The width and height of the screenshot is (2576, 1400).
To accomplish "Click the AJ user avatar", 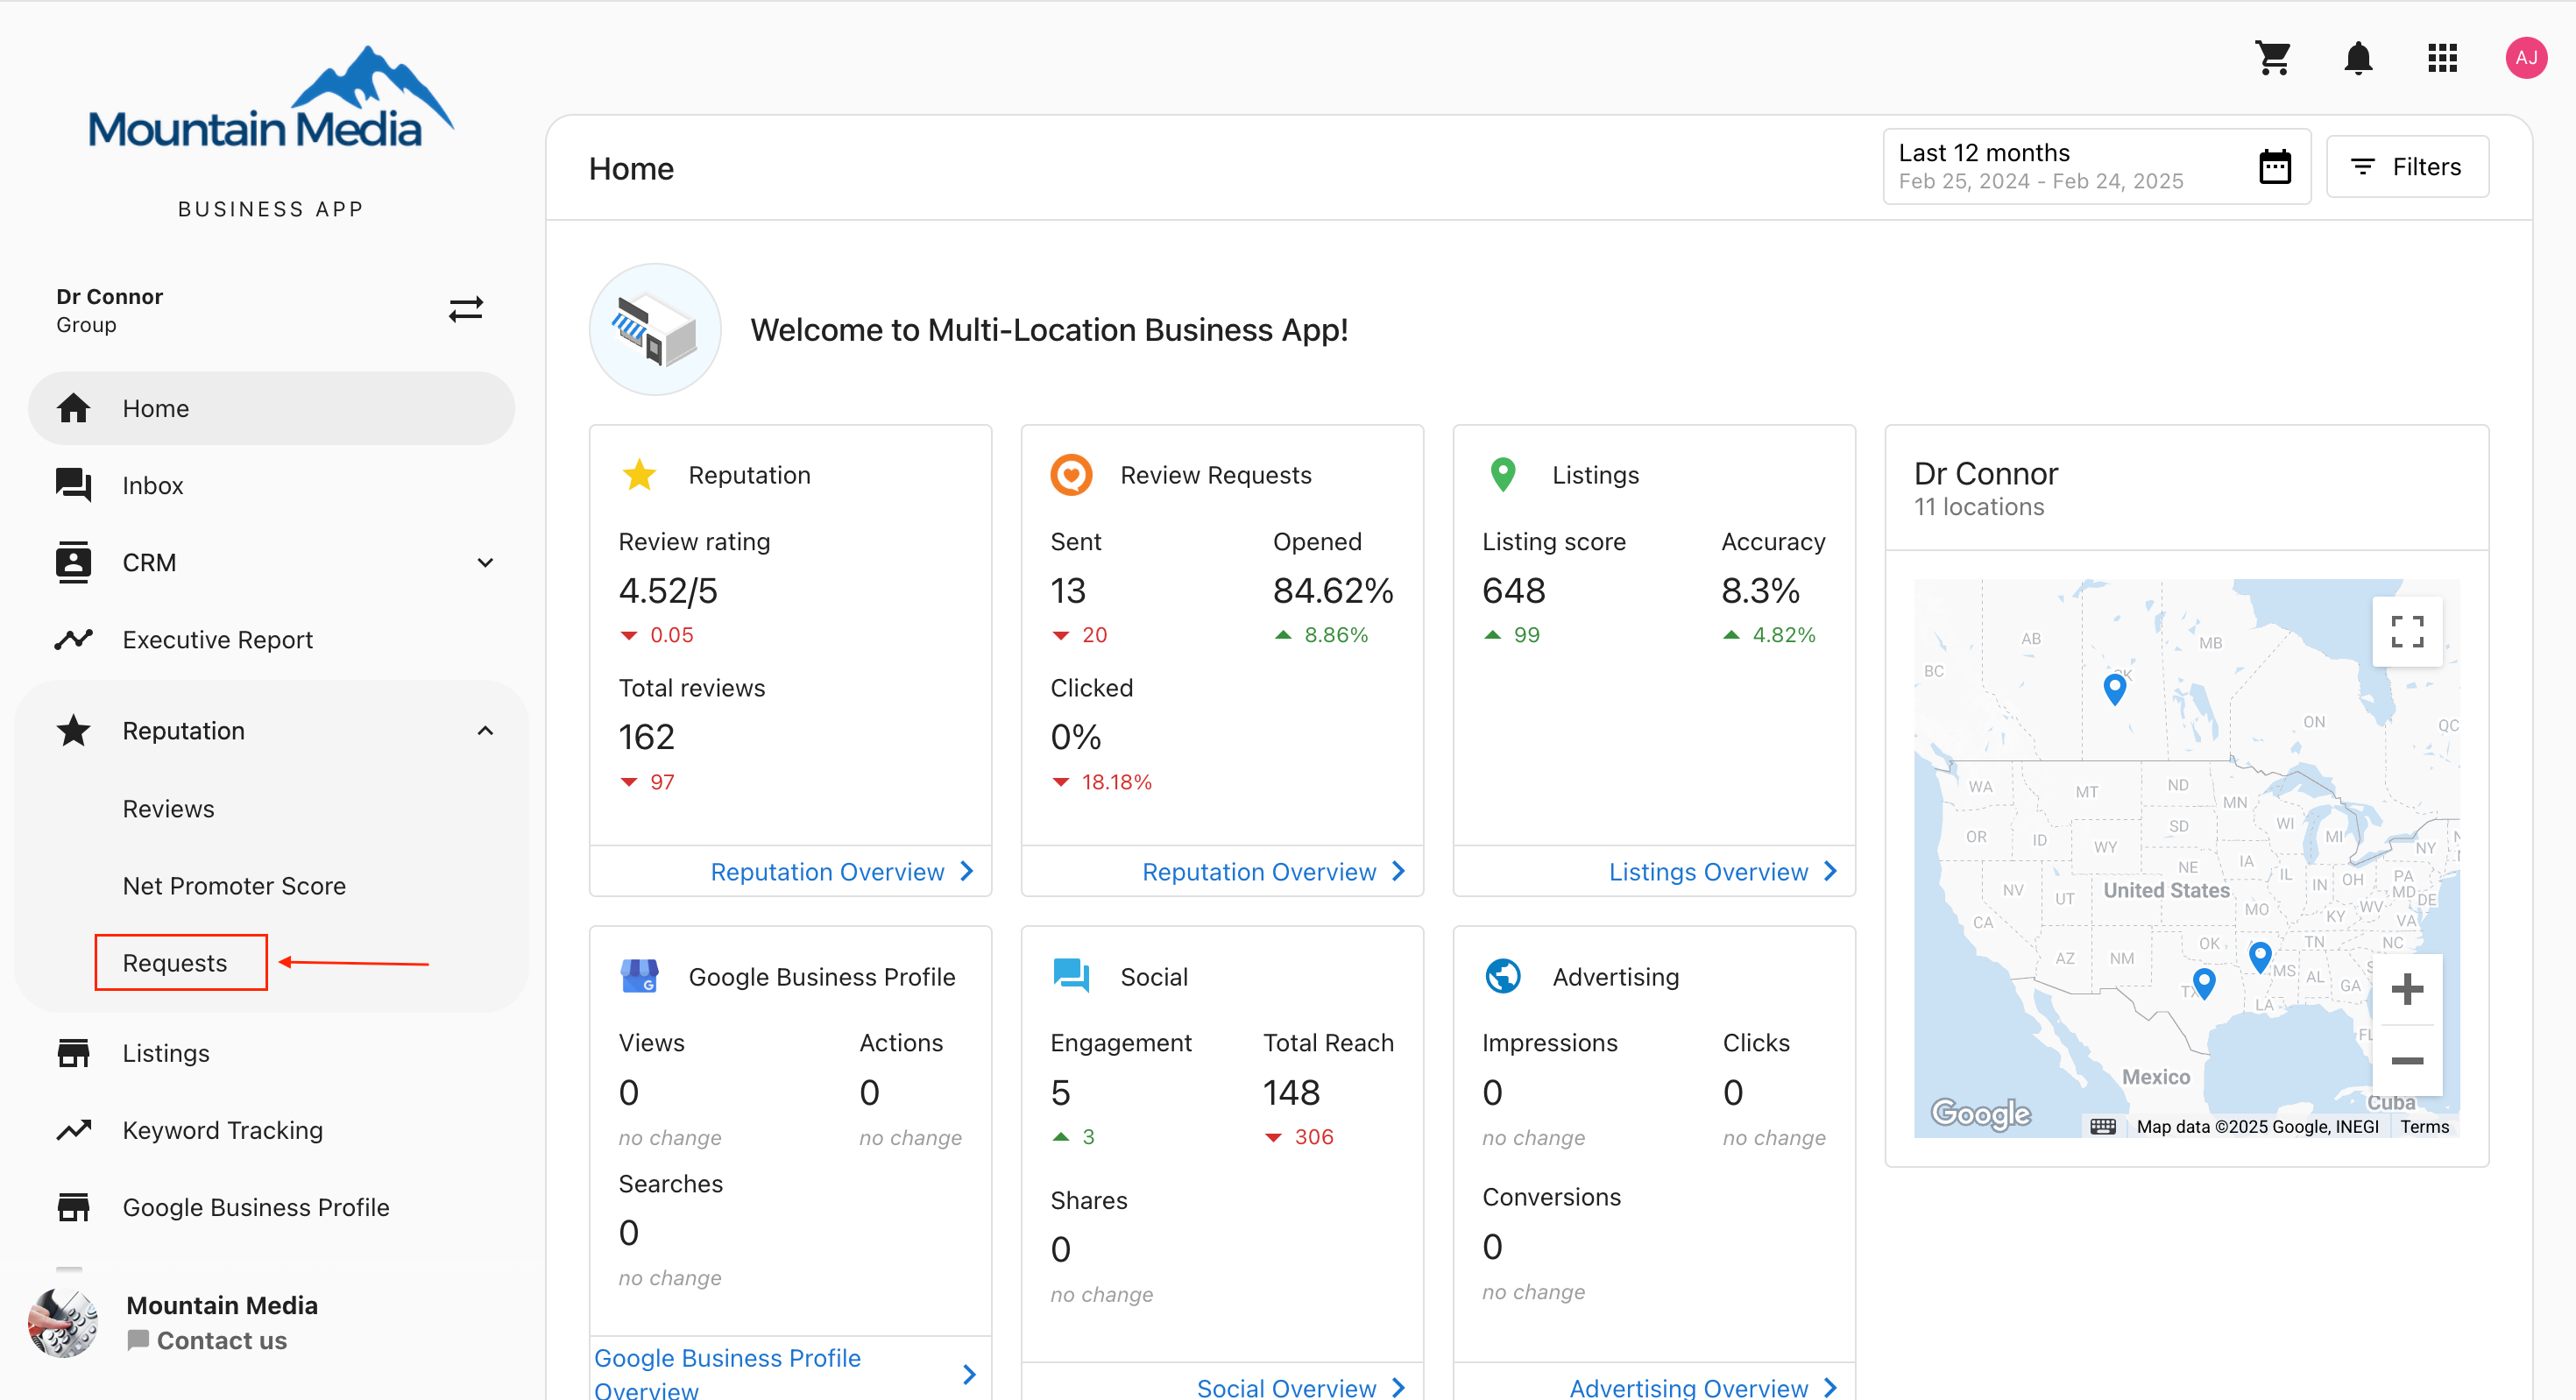I will [2525, 58].
